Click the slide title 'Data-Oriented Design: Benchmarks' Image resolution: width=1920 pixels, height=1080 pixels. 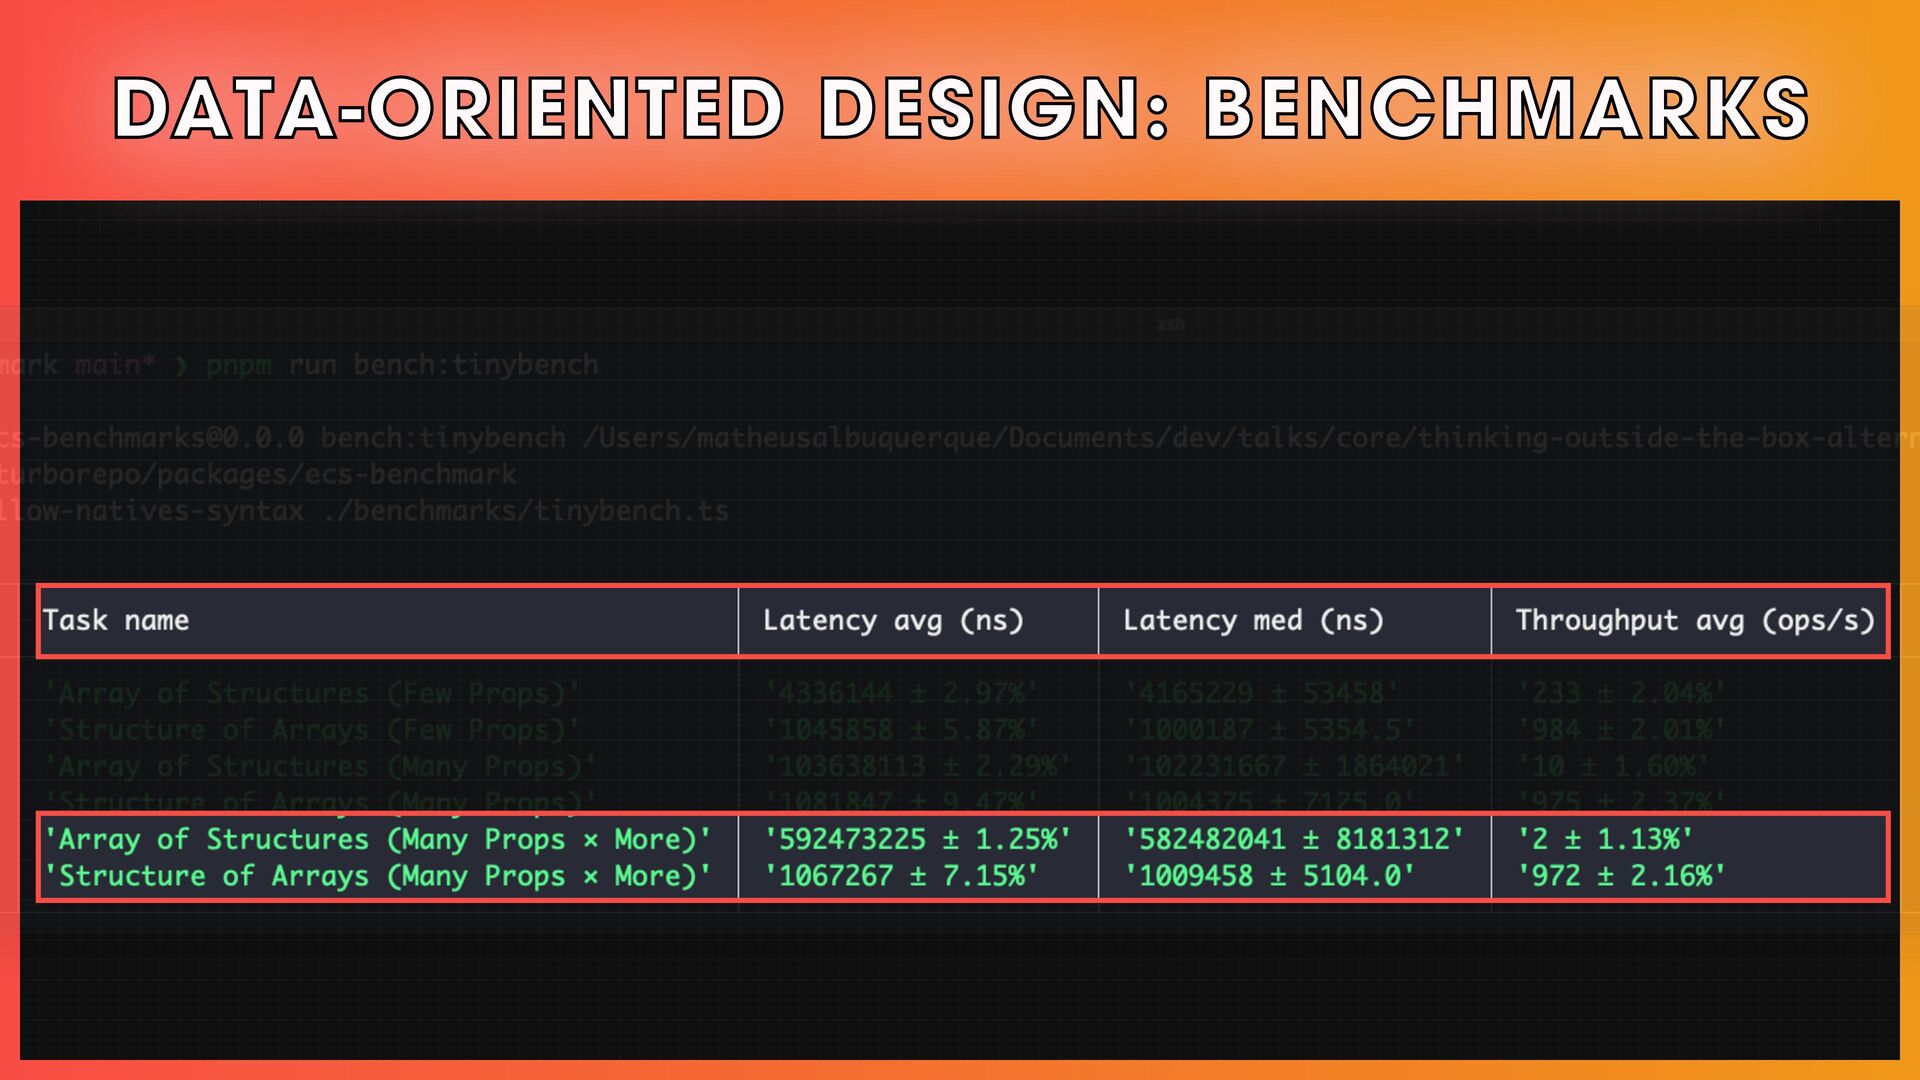point(960,108)
